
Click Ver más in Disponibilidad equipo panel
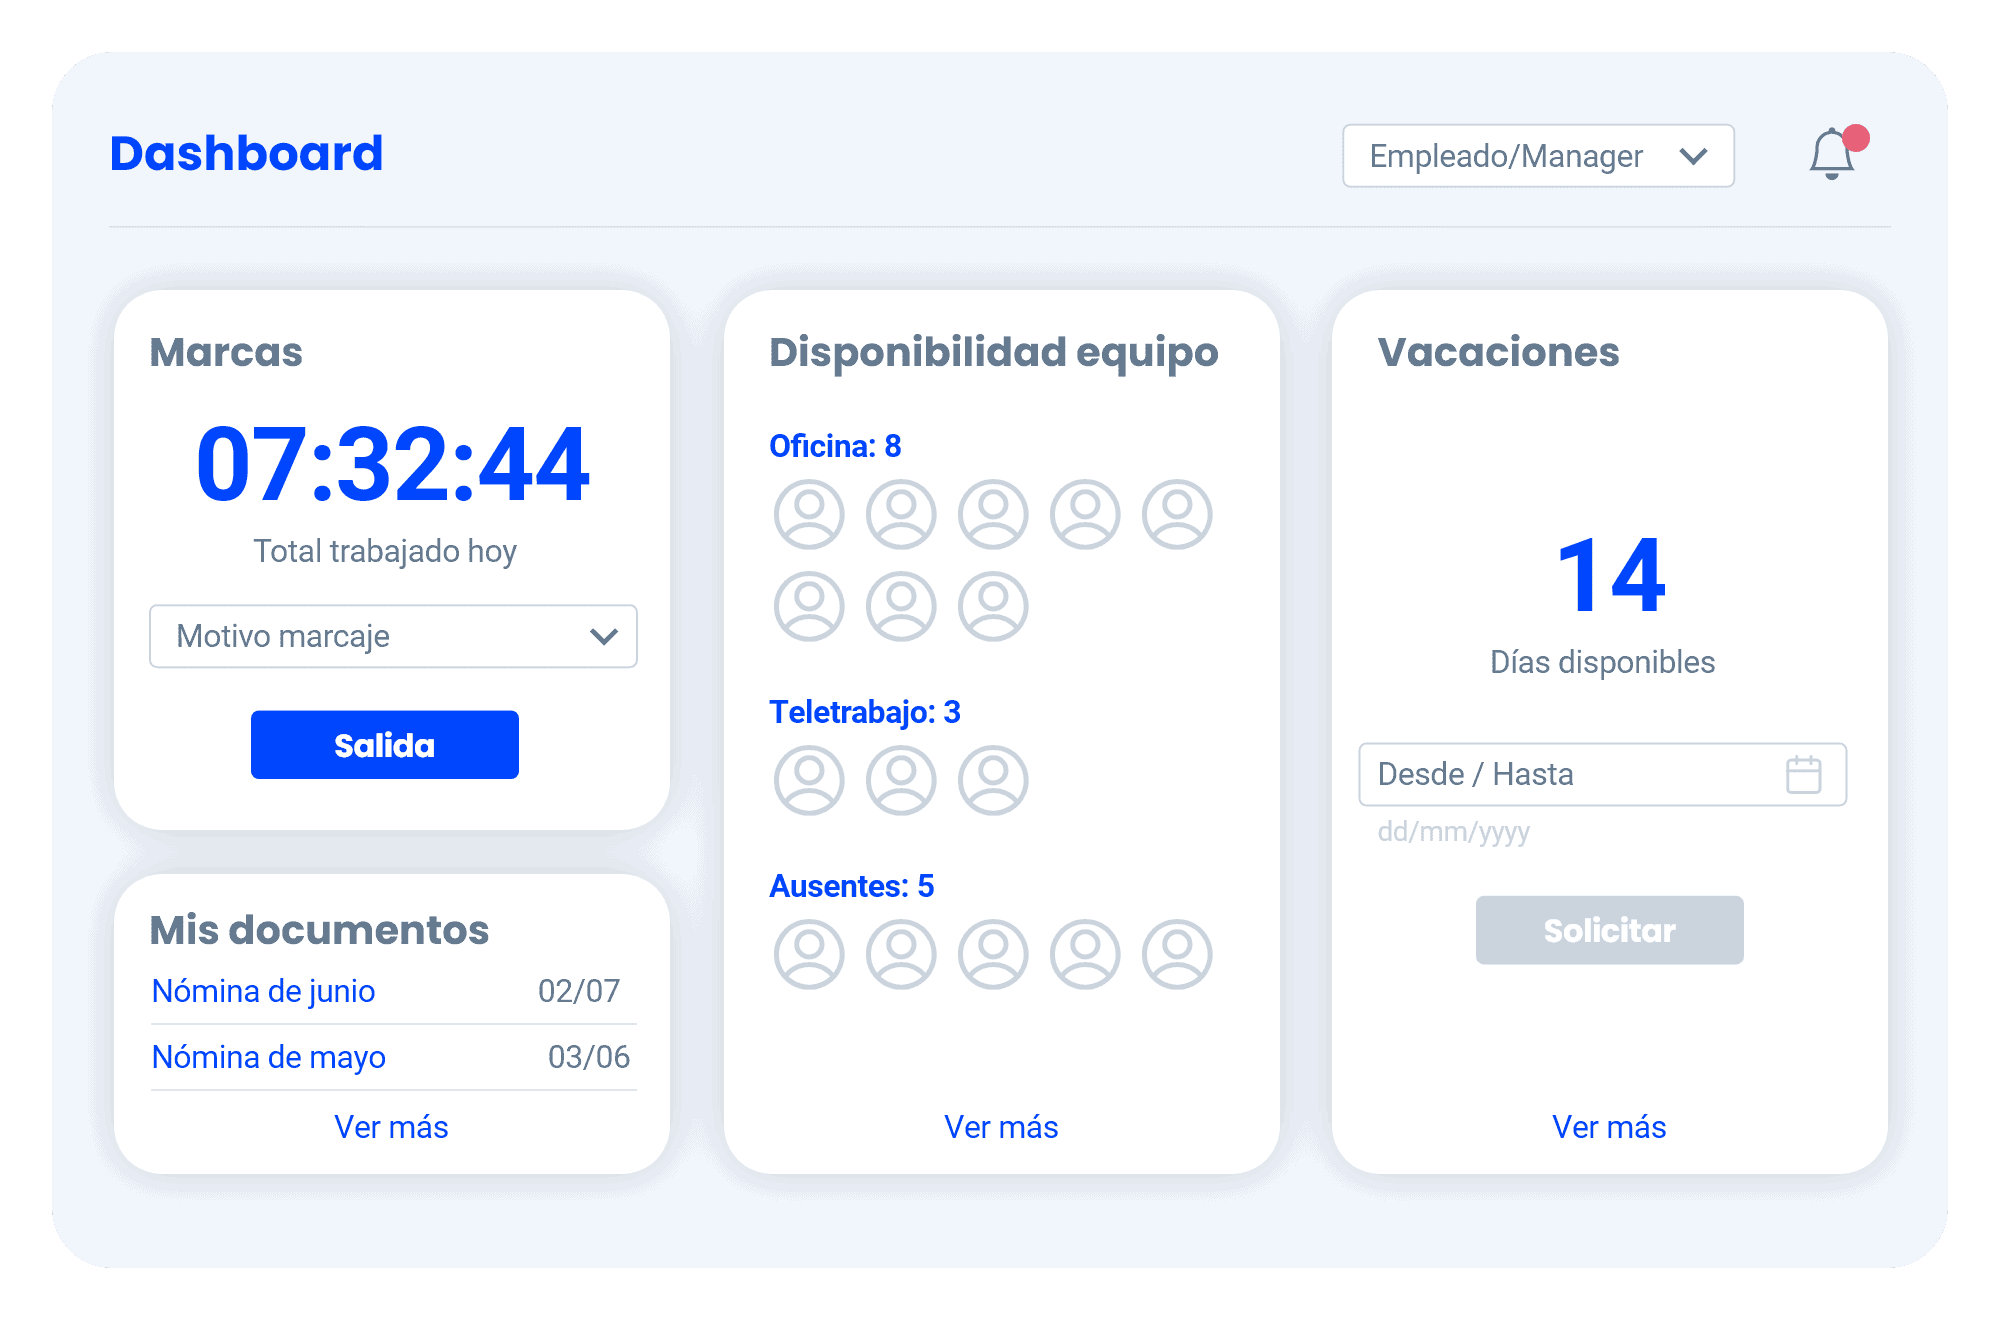pyautogui.click(x=1001, y=1127)
